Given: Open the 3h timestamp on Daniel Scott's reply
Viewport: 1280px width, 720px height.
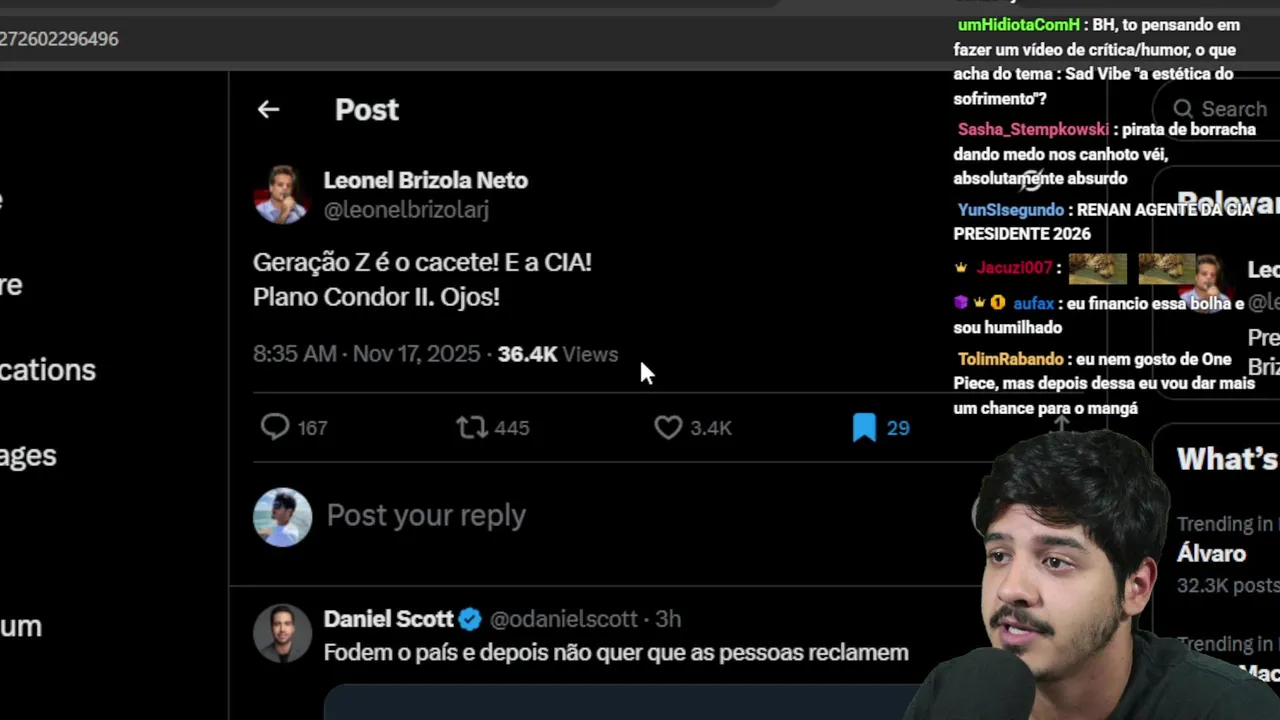Looking at the screenshot, I should [668, 619].
